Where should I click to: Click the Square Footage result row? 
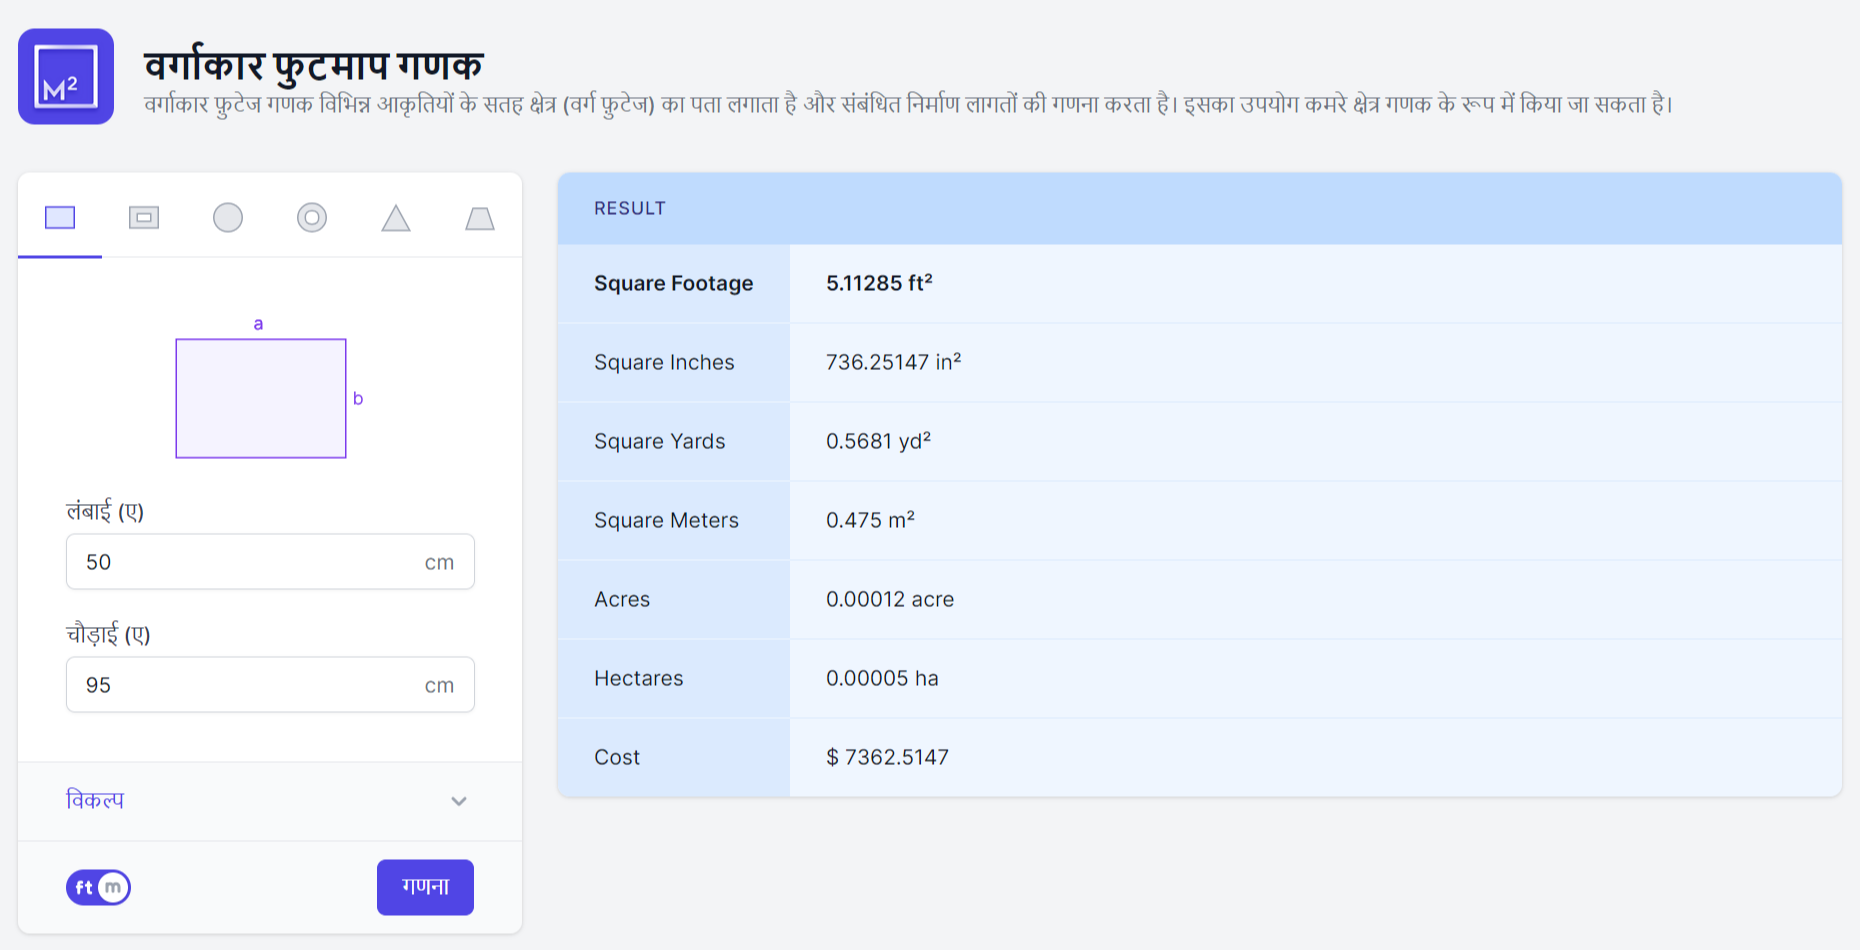click(x=1199, y=284)
